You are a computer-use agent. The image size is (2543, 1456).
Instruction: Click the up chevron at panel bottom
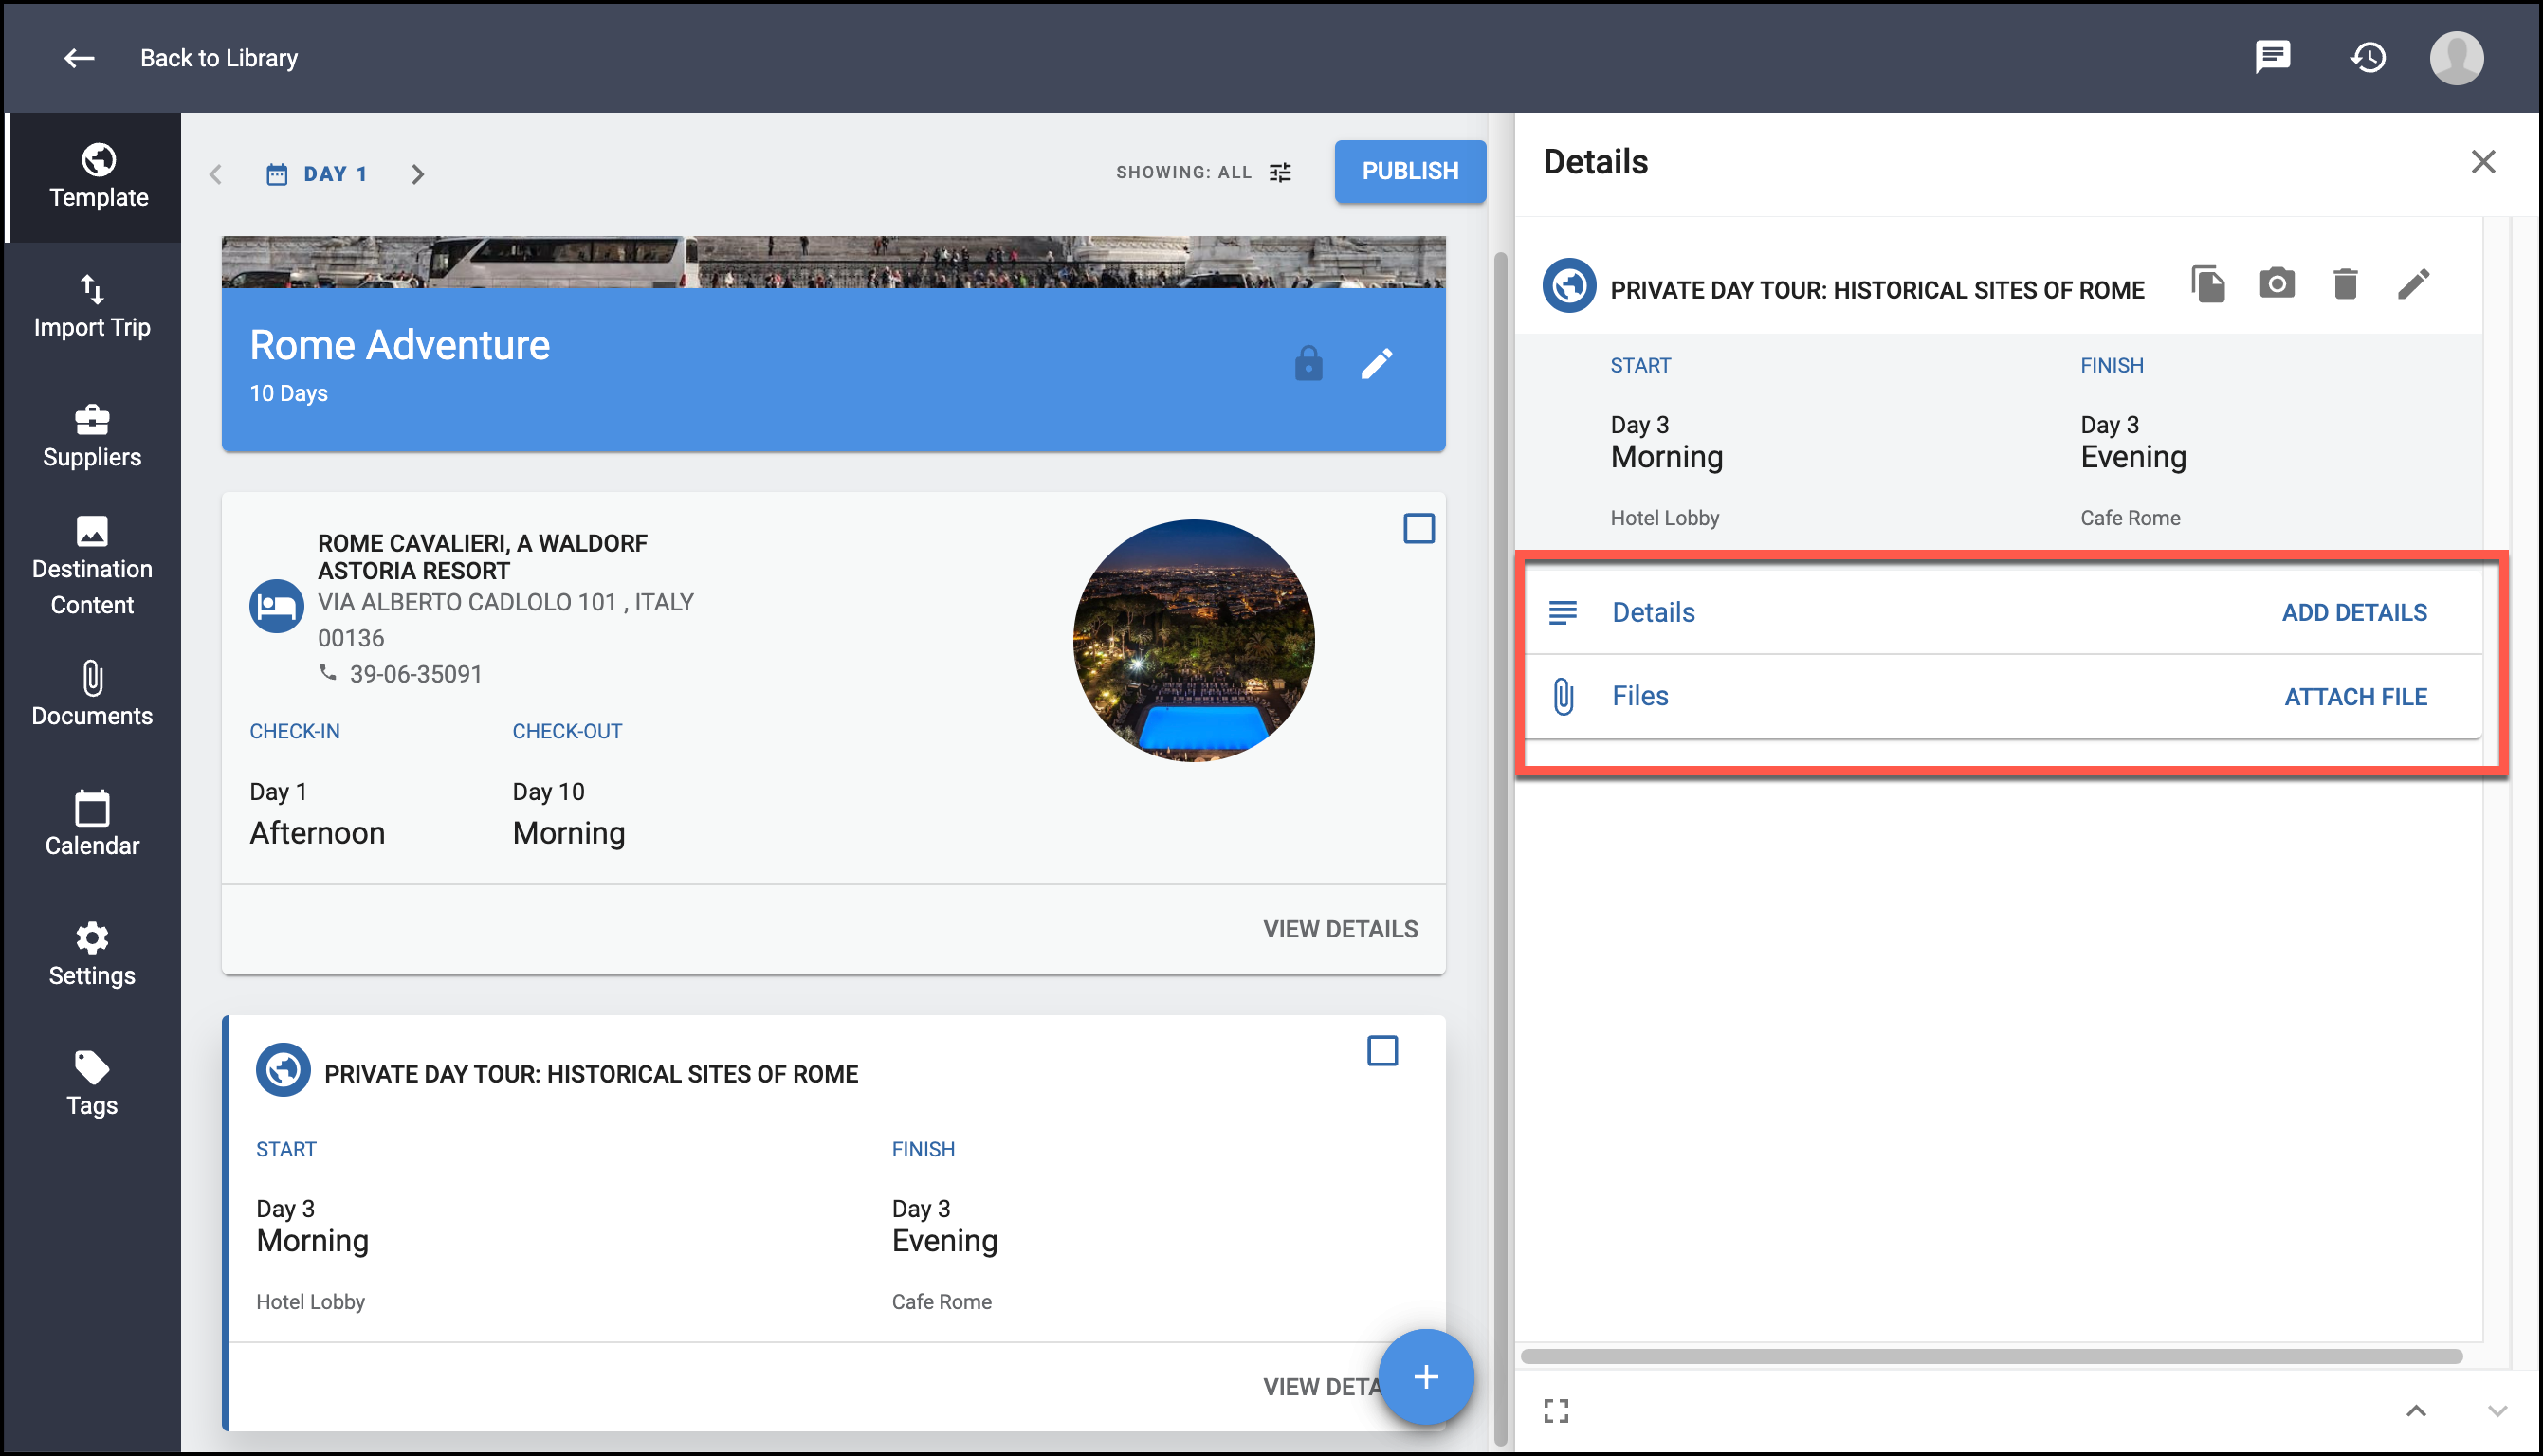(x=2416, y=1411)
